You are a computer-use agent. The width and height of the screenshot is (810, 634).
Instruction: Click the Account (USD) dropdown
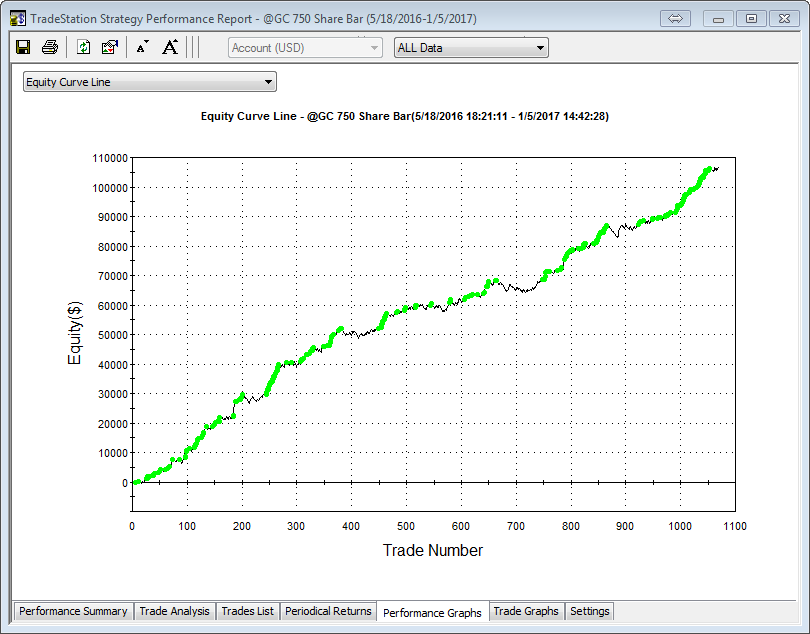click(306, 47)
